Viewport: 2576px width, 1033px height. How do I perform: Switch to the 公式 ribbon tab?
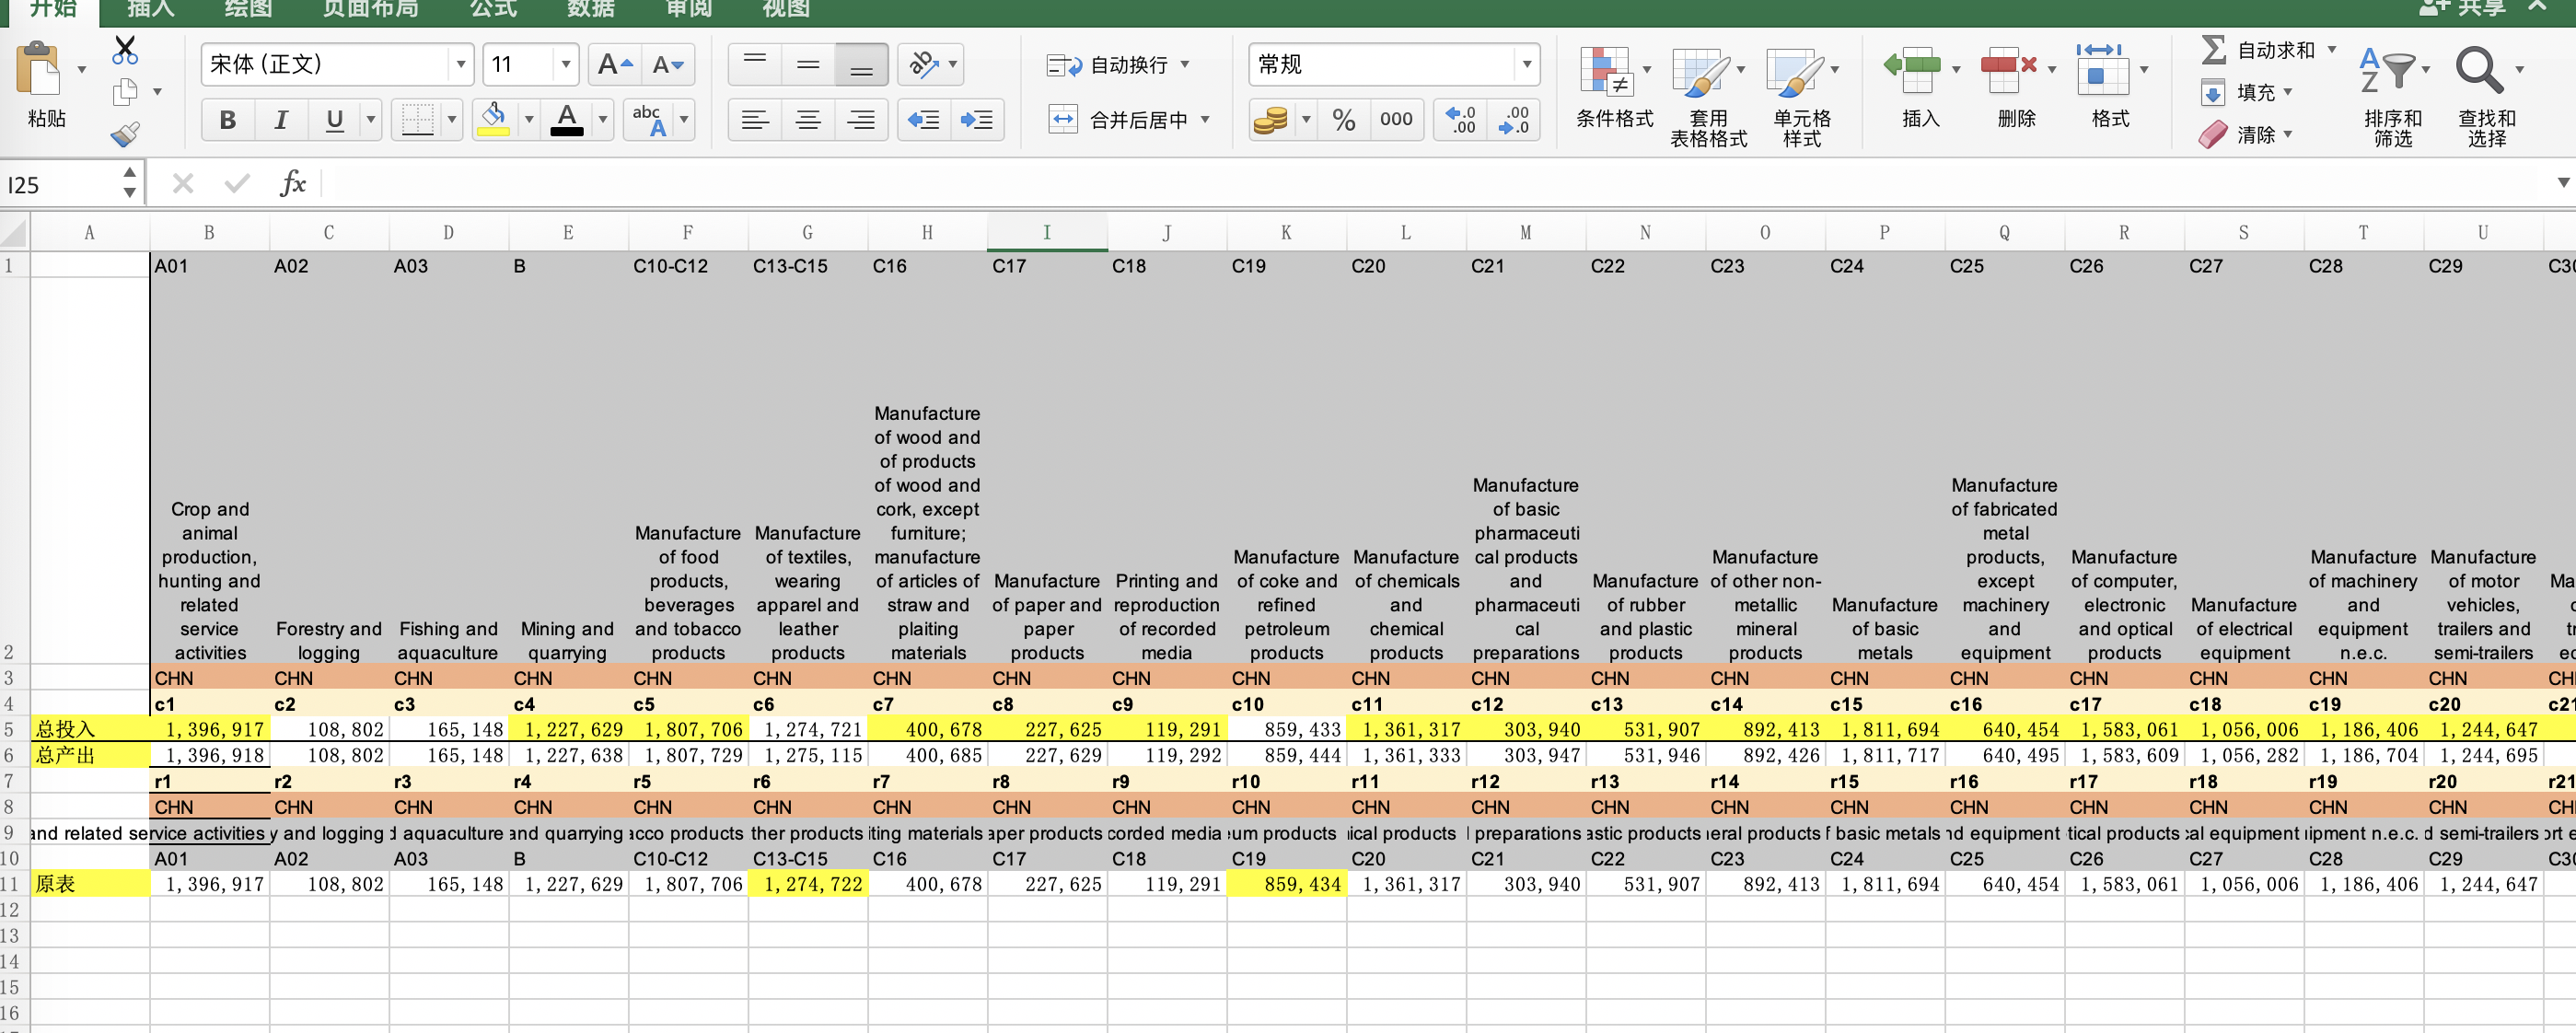(493, 9)
